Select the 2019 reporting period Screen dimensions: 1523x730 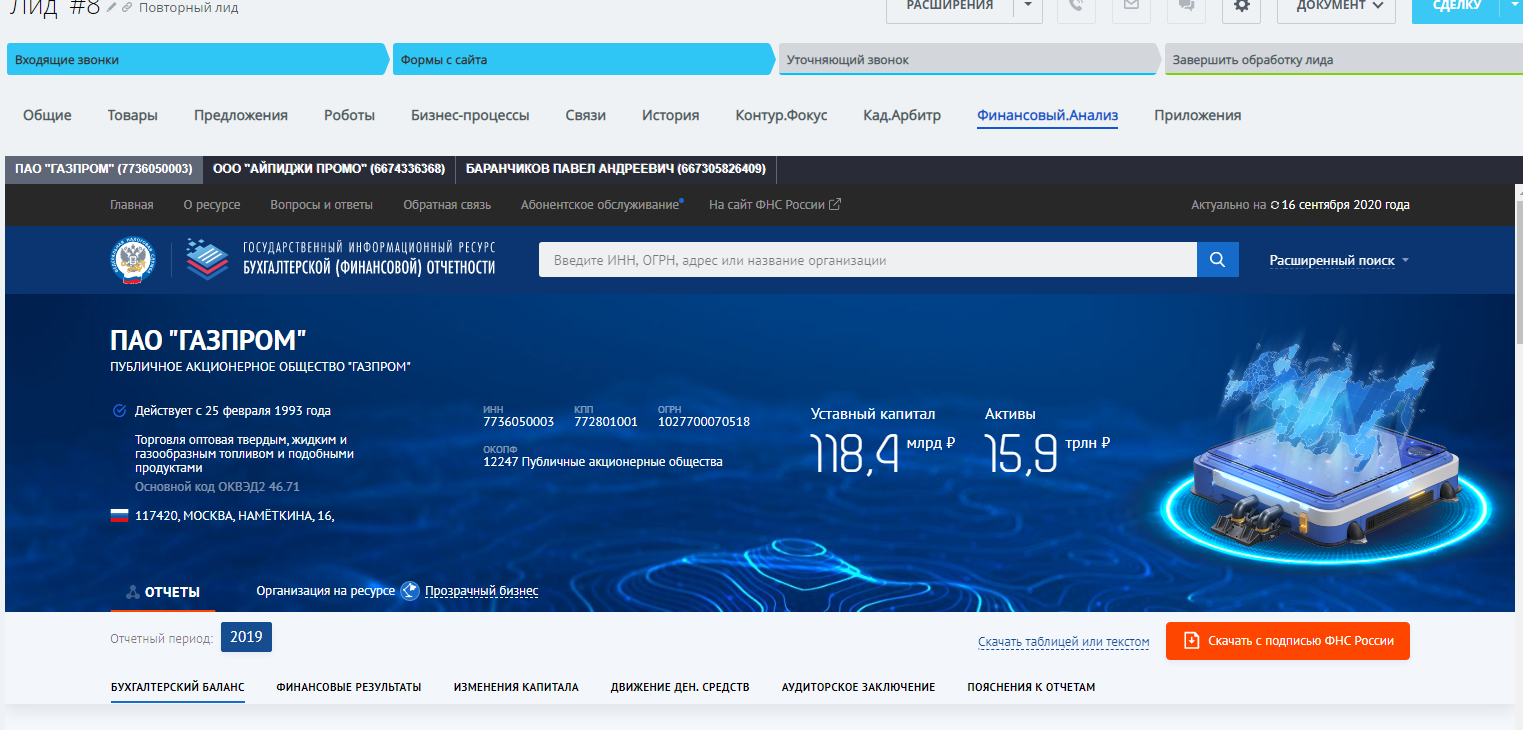click(x=246, y=638)
